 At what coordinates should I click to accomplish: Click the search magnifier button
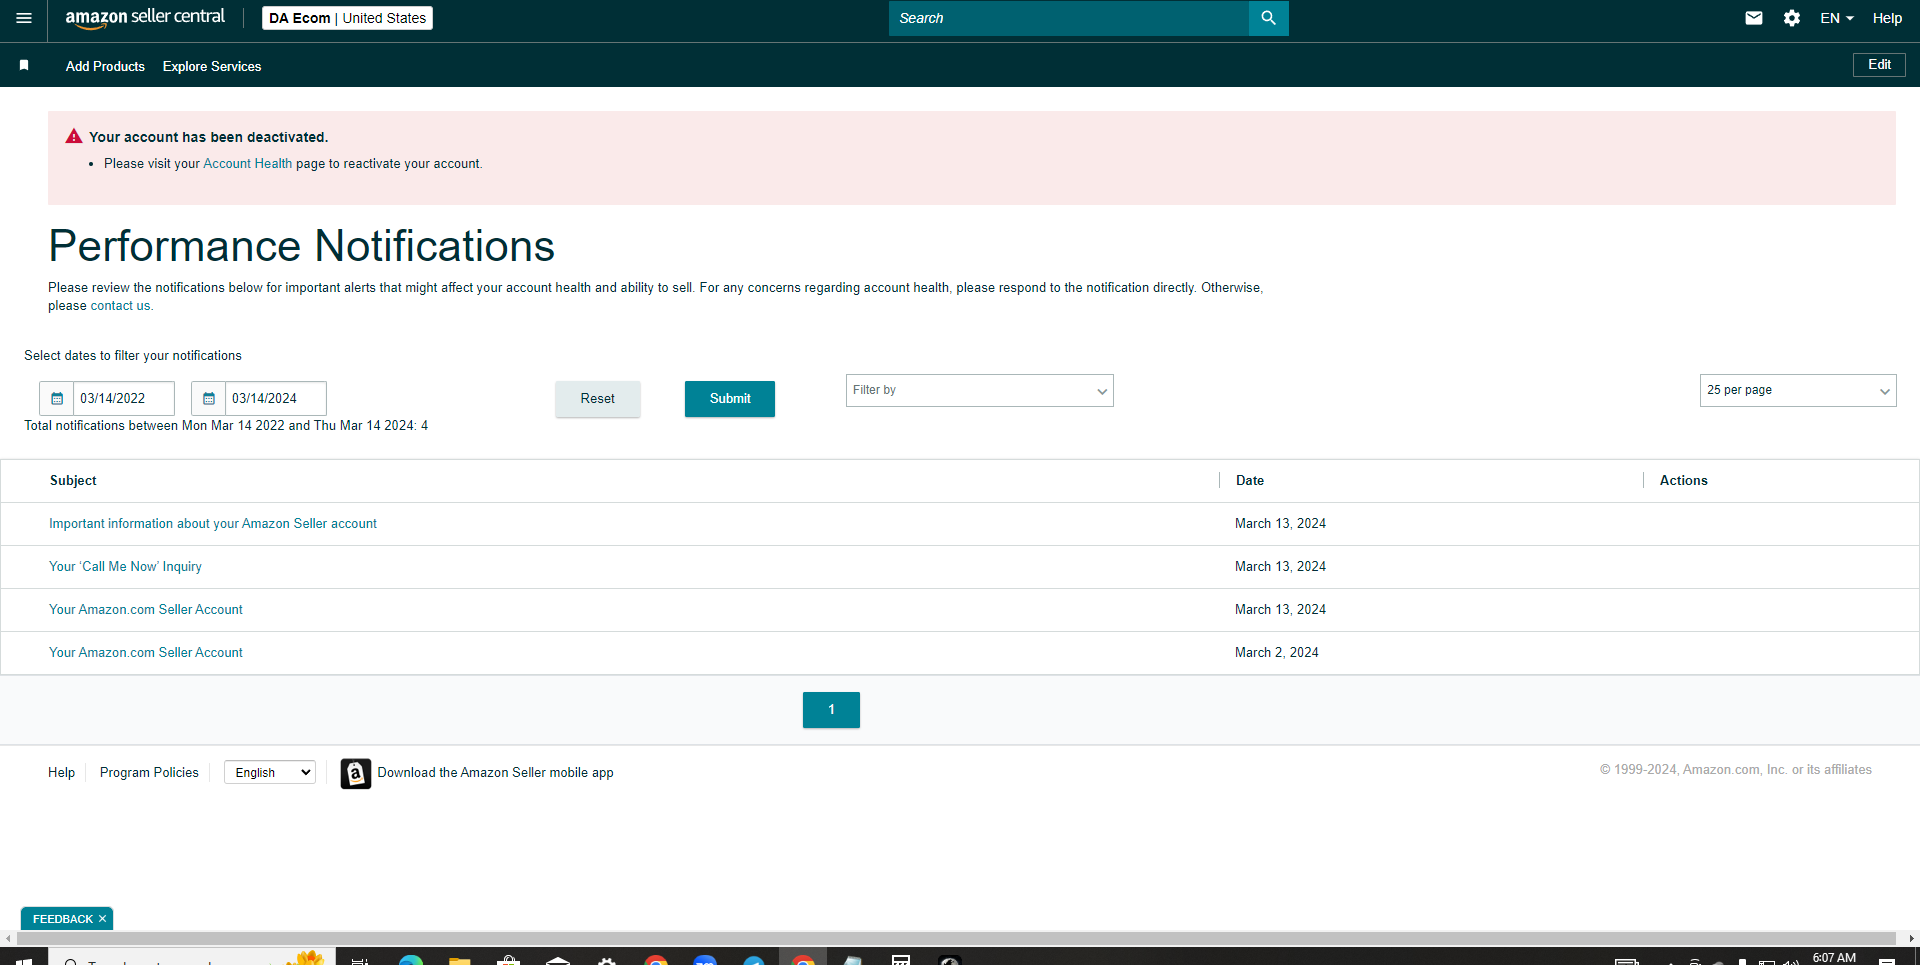pos(1268,18)
